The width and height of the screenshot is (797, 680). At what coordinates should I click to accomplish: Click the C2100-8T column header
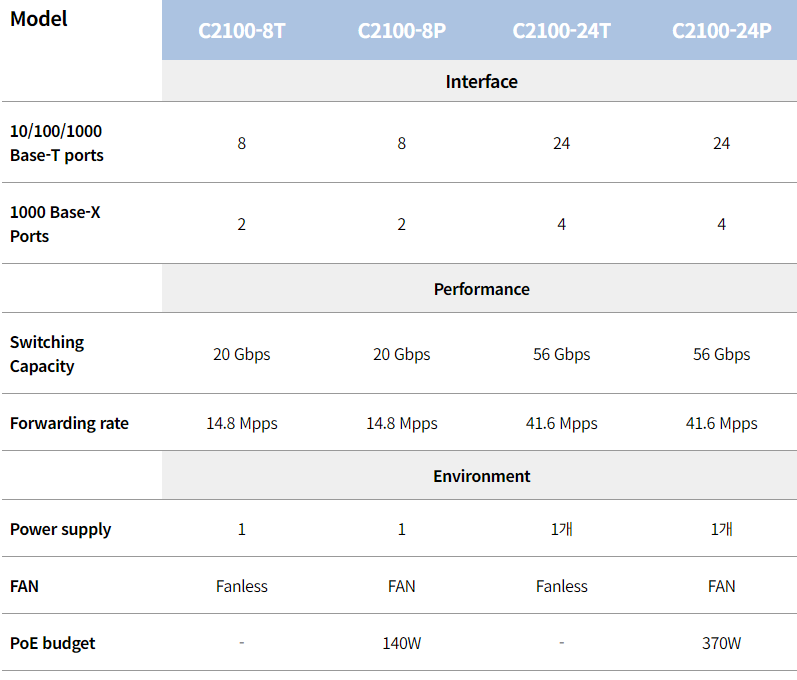(241, 31)
